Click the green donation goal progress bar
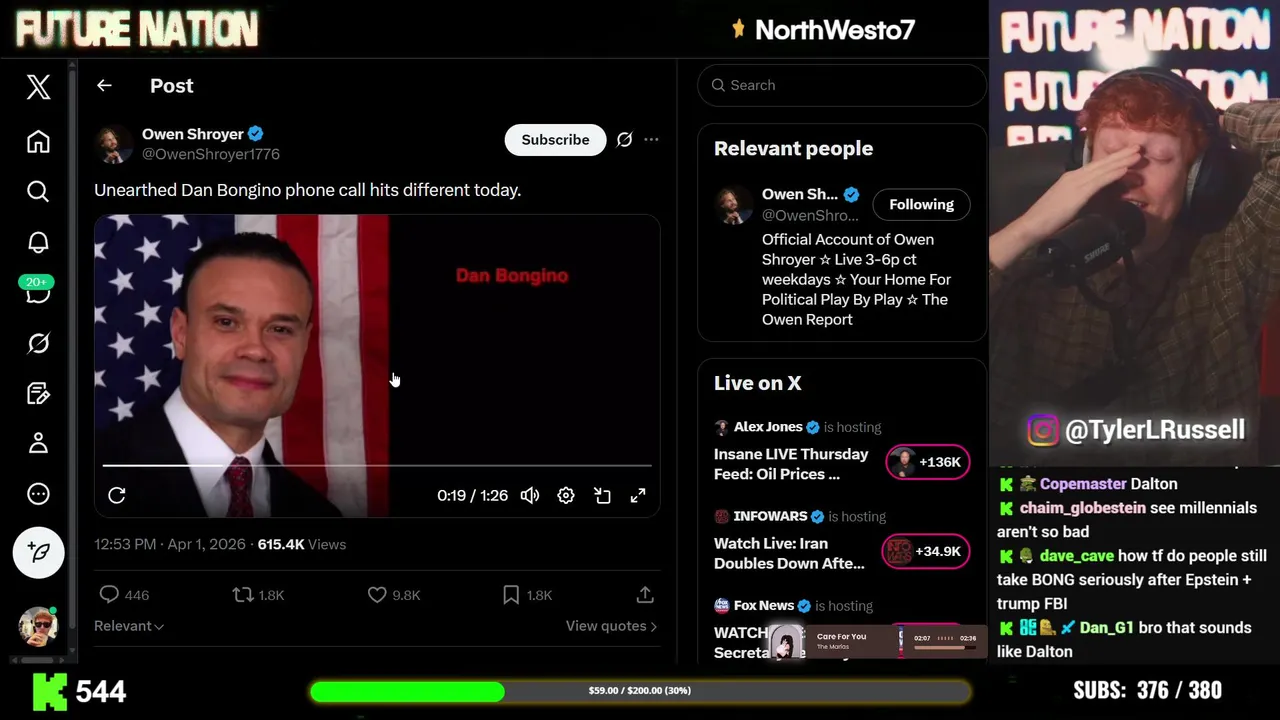 point(640,691)
